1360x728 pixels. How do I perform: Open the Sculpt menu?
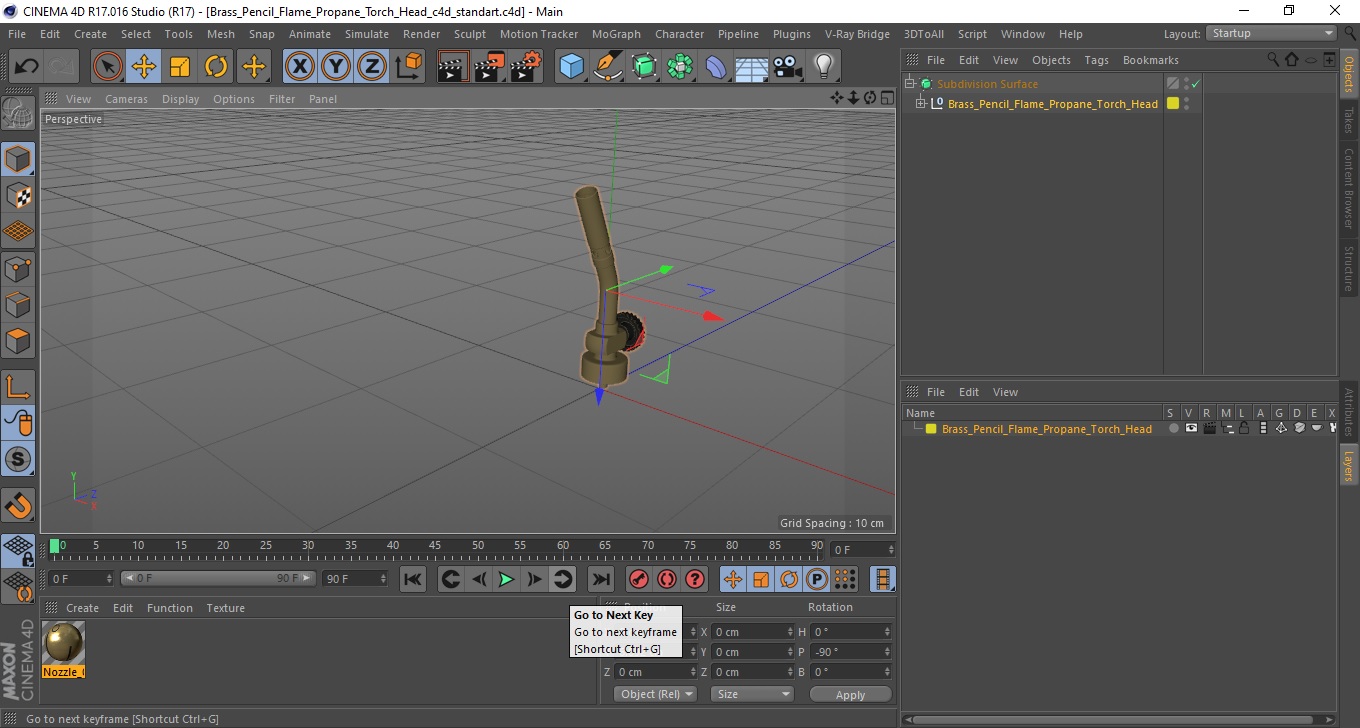click(469, 34)
